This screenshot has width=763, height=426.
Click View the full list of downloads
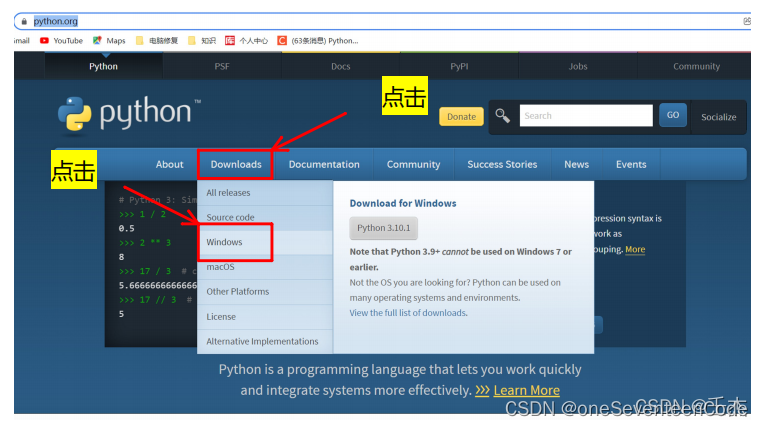pyautogui.click(x=408, y=313)
